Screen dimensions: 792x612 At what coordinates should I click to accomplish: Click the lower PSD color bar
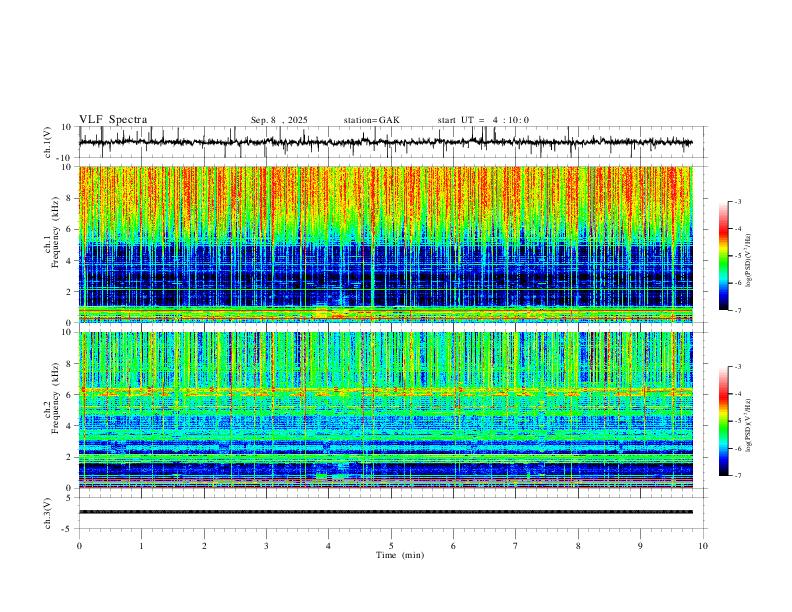724,421
